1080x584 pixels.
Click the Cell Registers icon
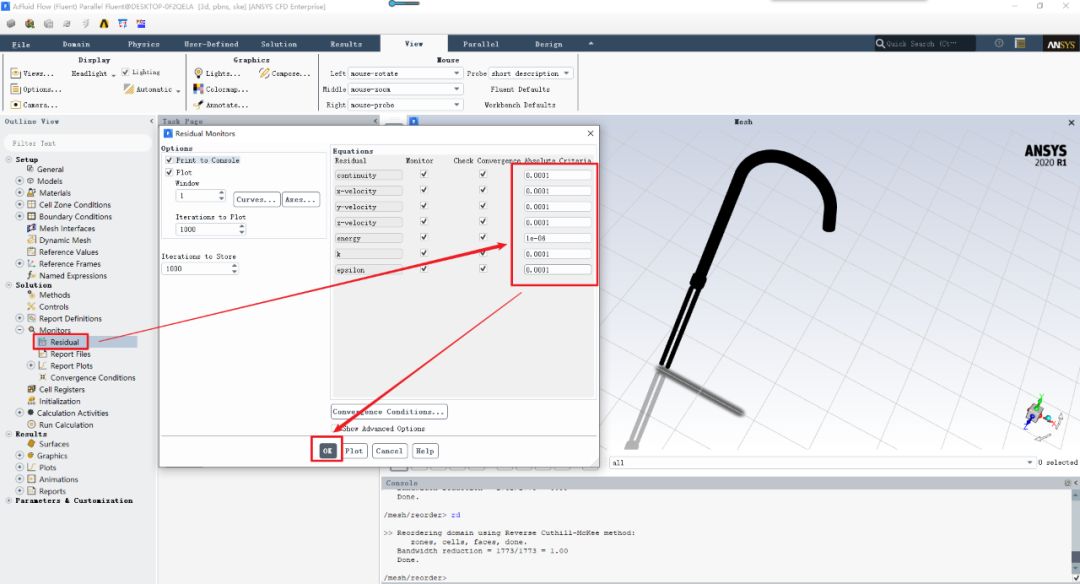tap(31, 389)
